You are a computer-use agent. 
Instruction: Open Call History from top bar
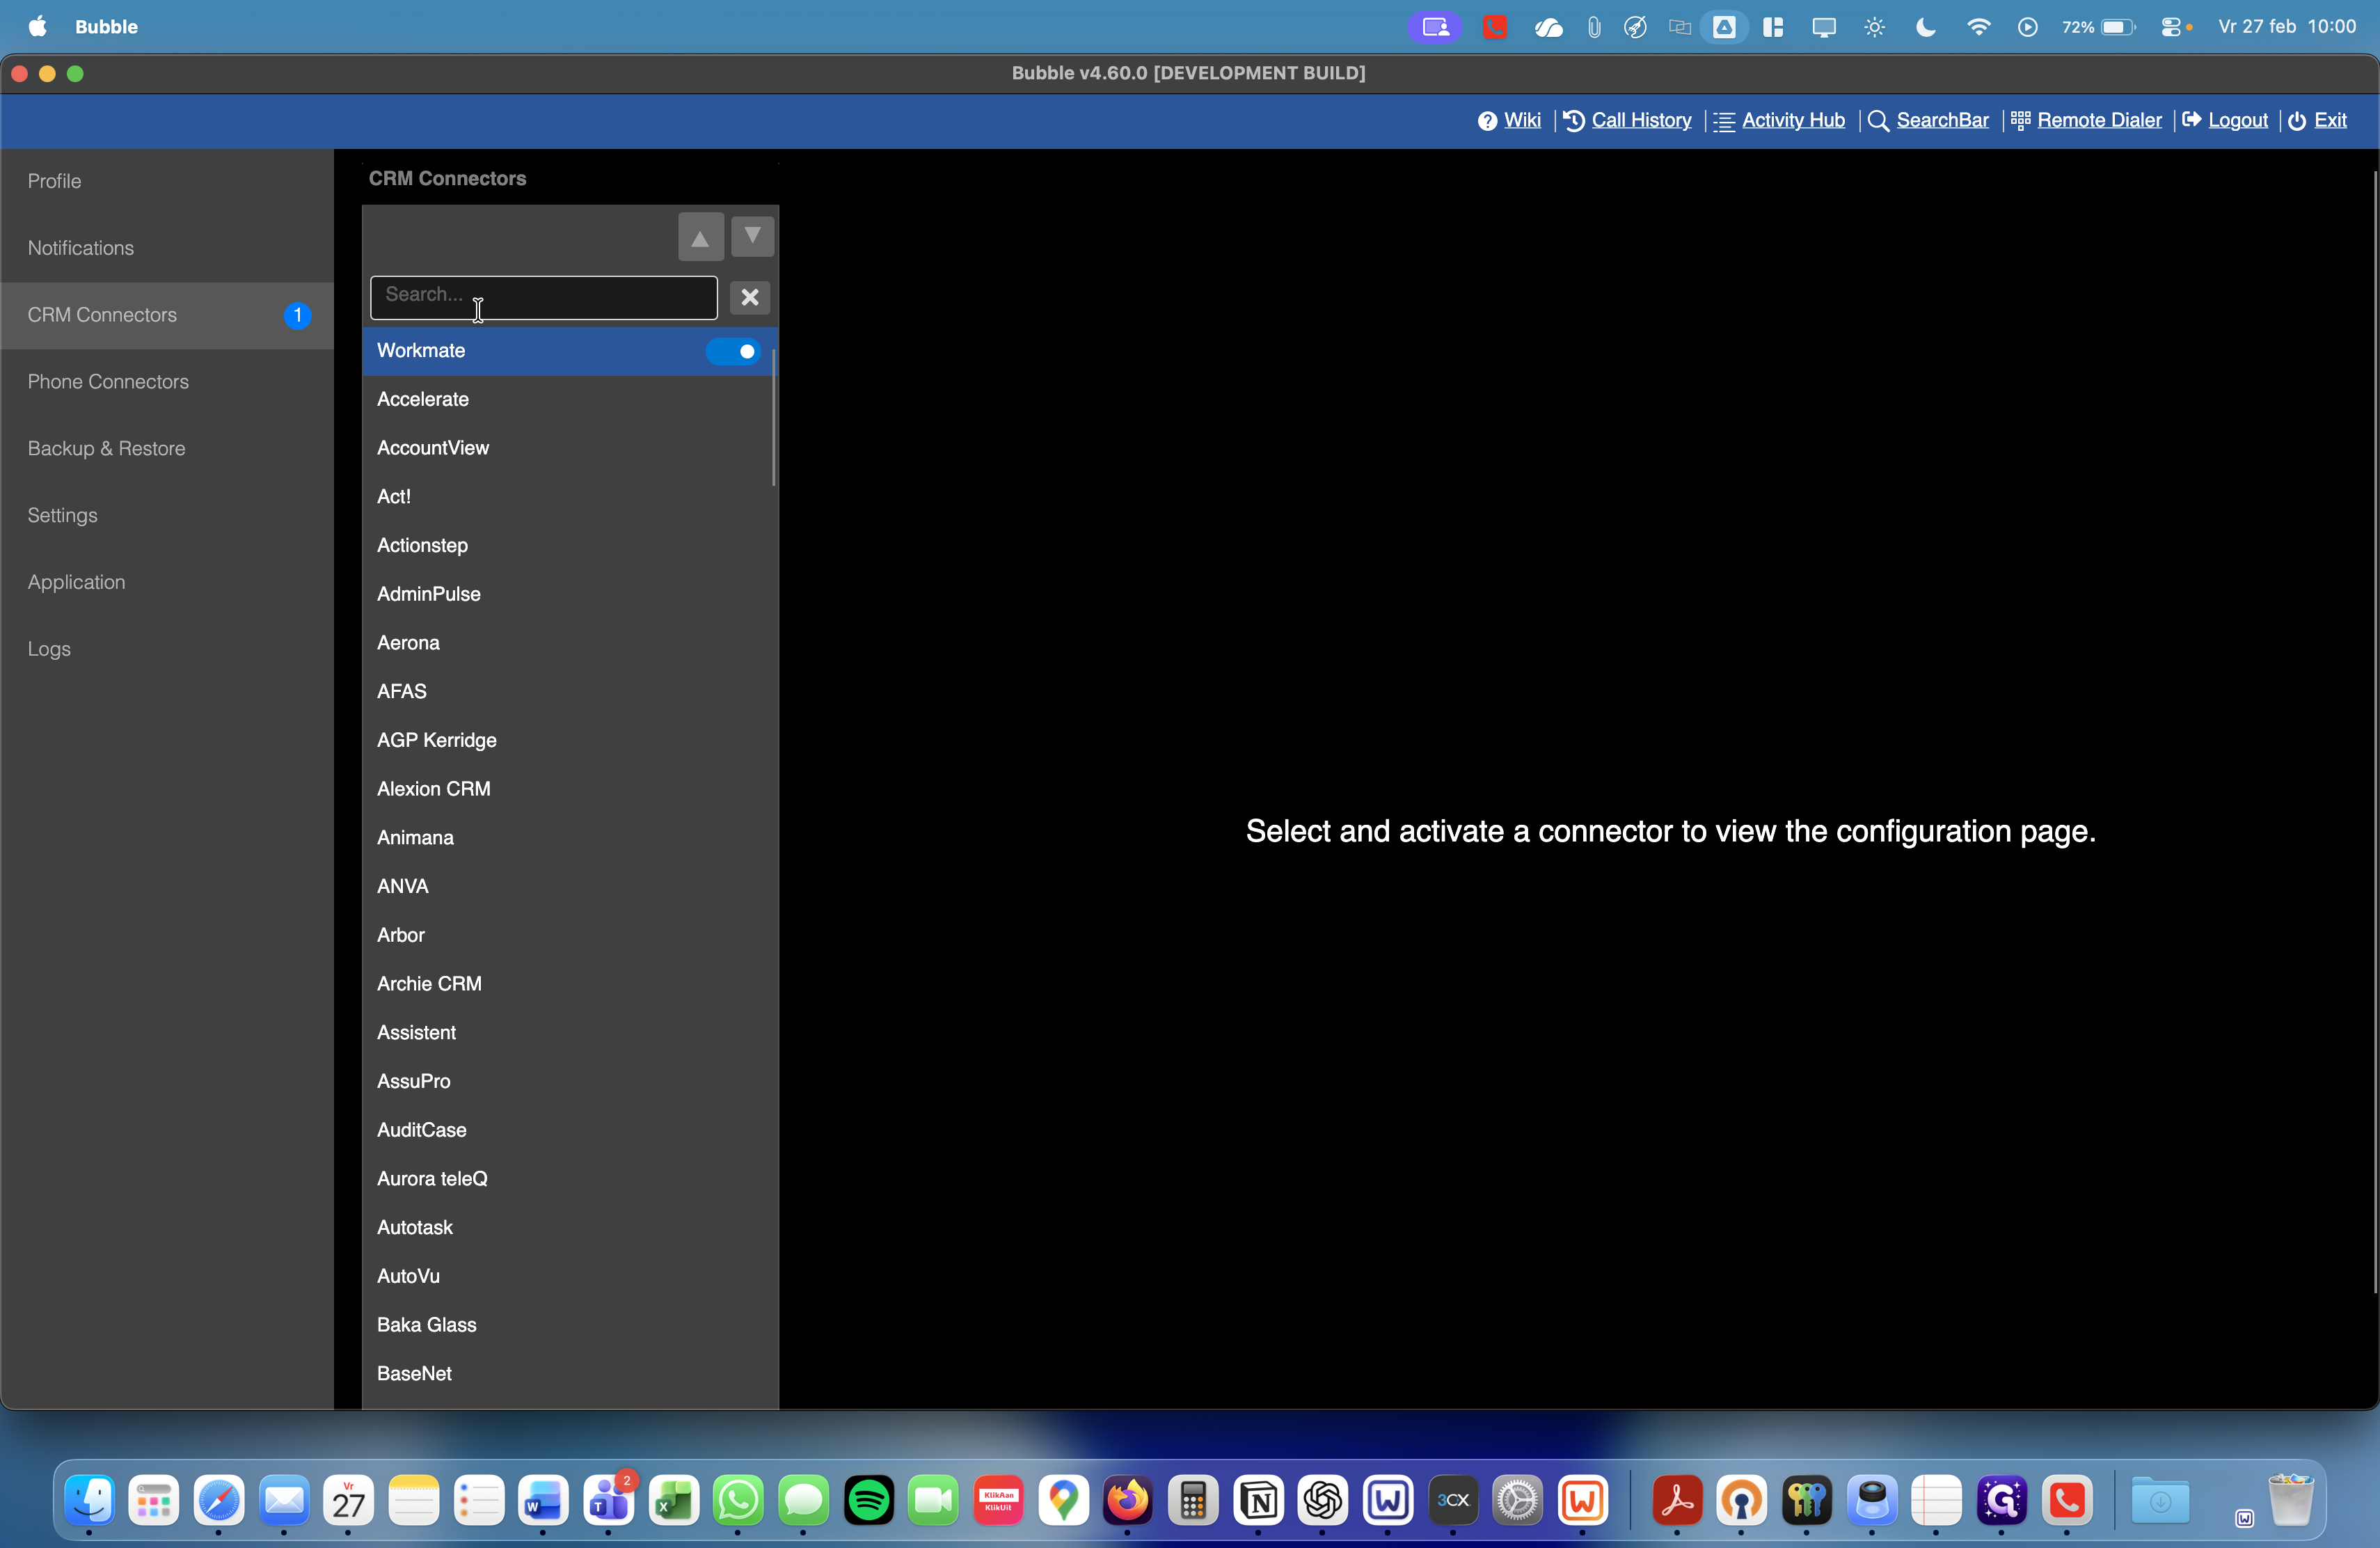[1640, 120]
